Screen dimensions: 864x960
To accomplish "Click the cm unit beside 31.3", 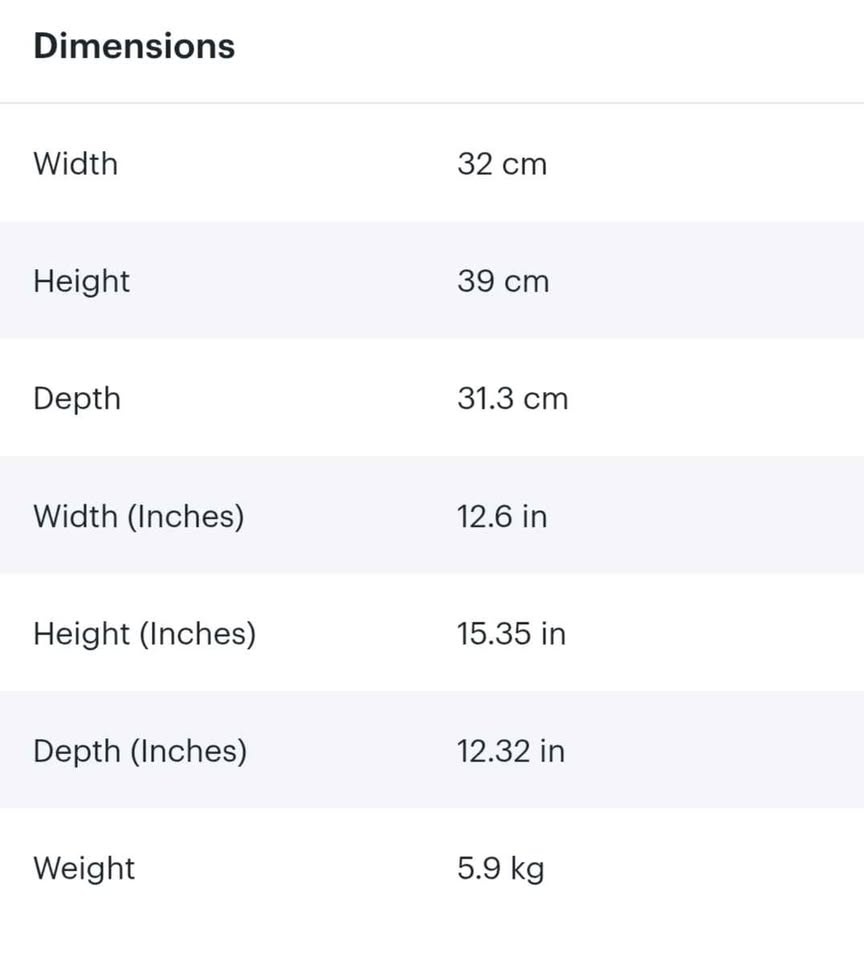I will (546, 398).
